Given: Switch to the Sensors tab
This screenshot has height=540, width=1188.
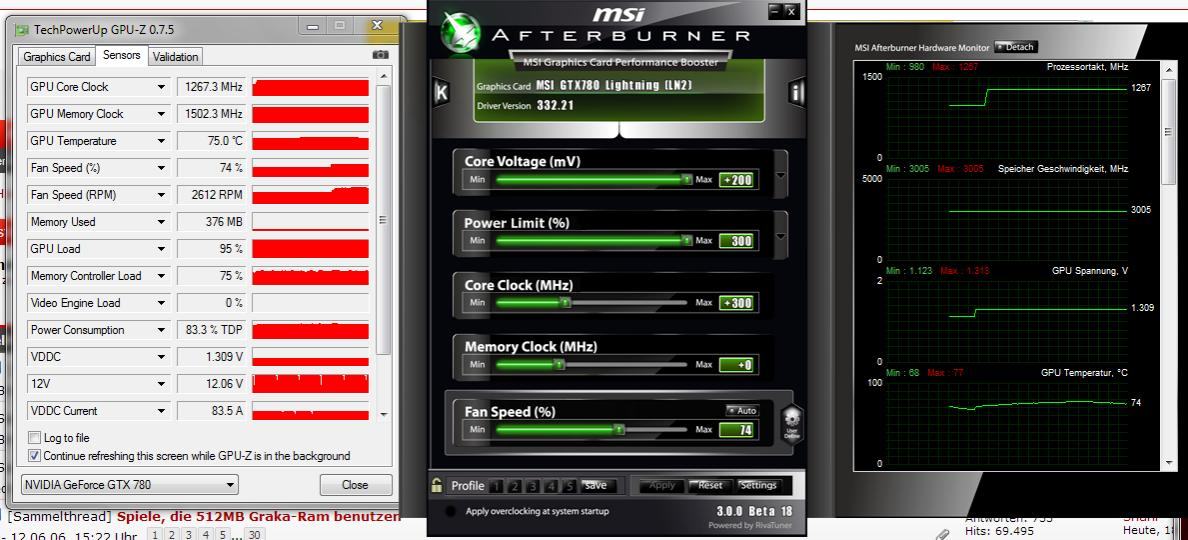Looking at the screenshot, I should [121, 55].
